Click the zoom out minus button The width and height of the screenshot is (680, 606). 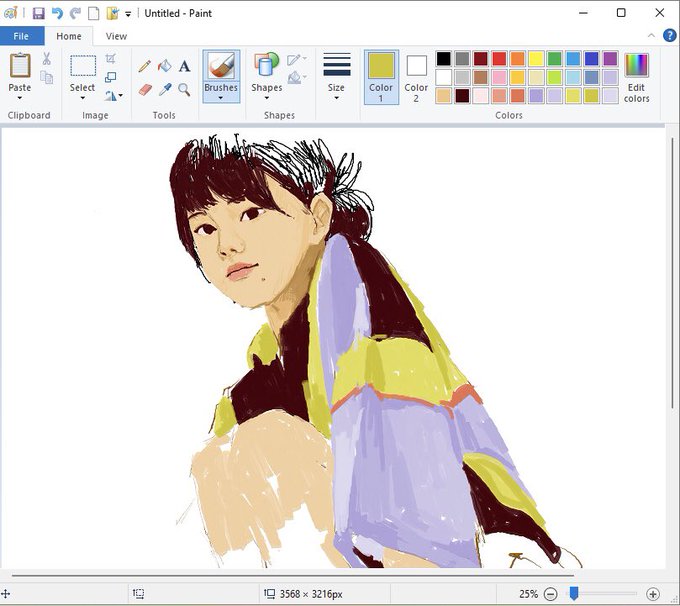point(551,594)
